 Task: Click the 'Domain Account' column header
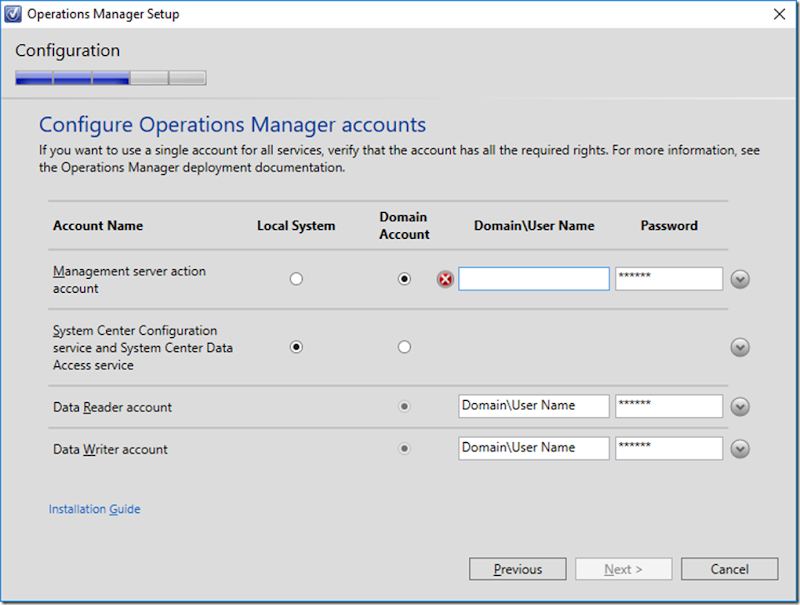click(404, 225)
